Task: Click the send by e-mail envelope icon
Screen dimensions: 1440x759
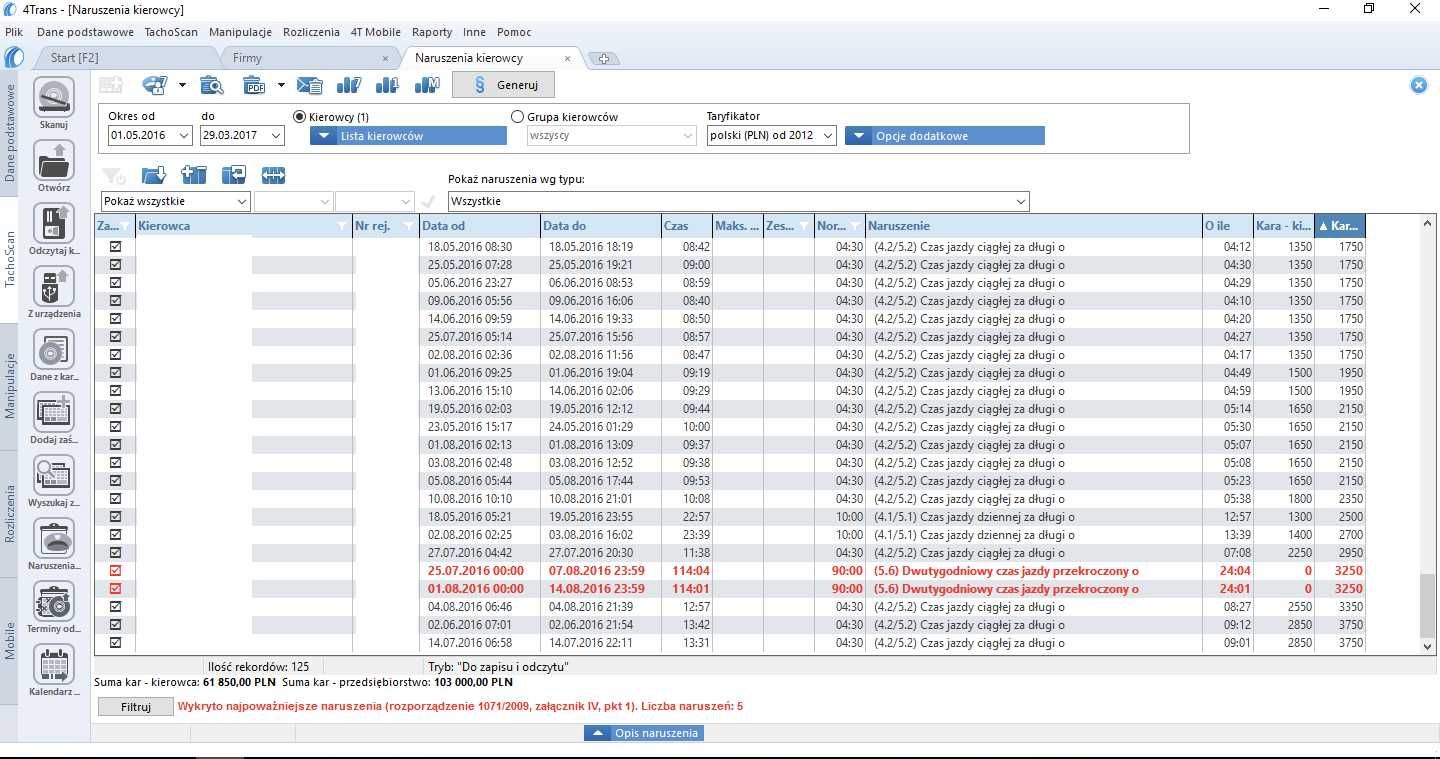Action: [x=310, y=85]
